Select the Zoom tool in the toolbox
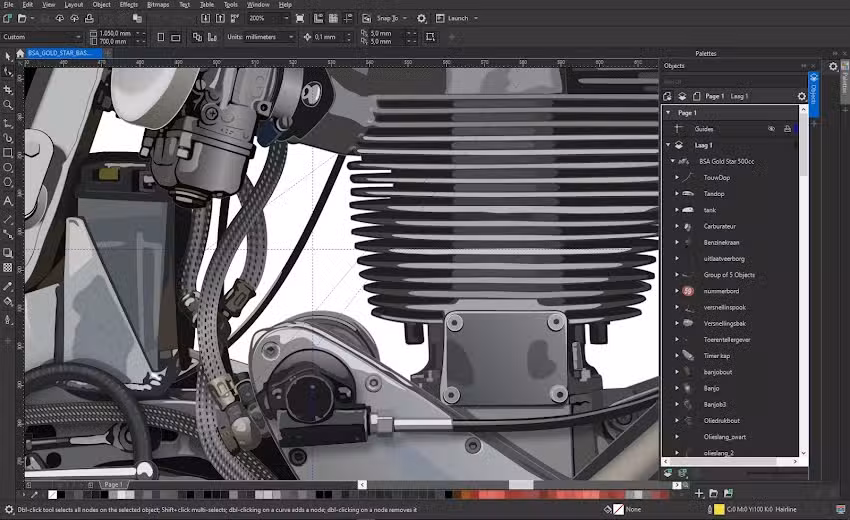The height and width of the screenshot is (520, 850). 8,104
